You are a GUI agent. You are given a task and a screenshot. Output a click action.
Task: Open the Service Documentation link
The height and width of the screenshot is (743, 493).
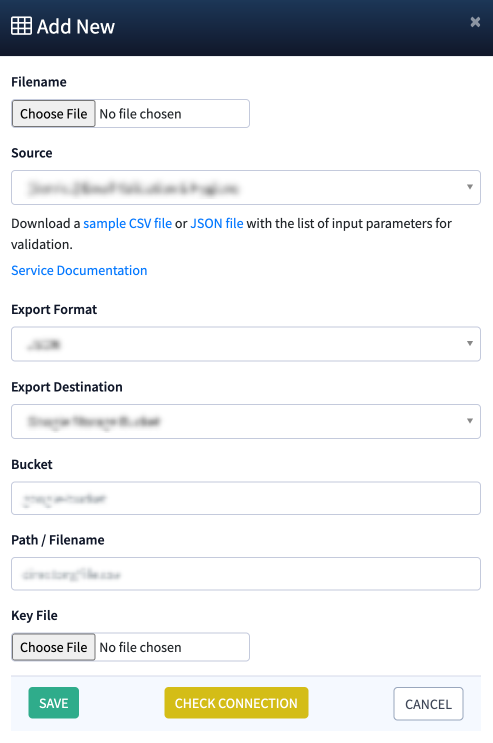[79, 270]
